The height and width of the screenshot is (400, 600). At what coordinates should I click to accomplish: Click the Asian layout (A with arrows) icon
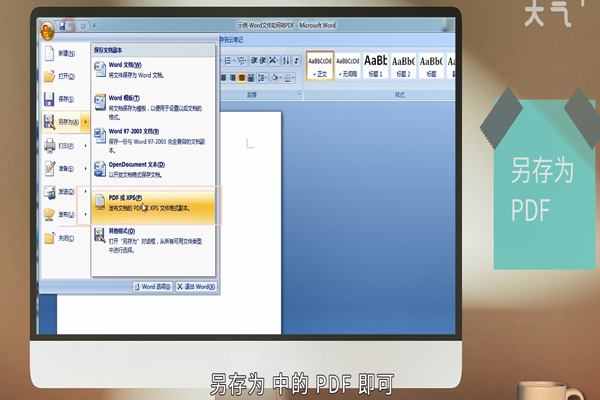coord(274,60)
